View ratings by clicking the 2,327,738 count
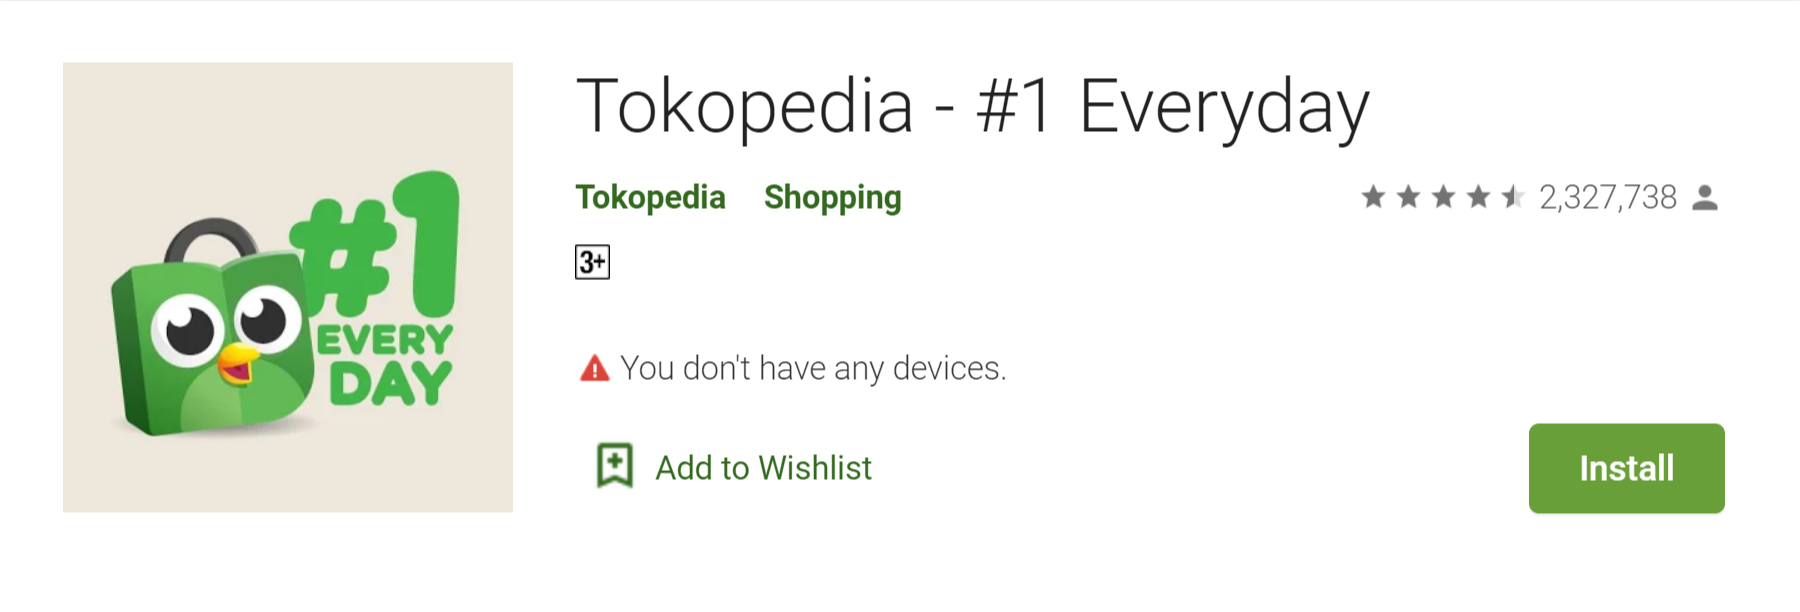 [x=1607, y=197]
